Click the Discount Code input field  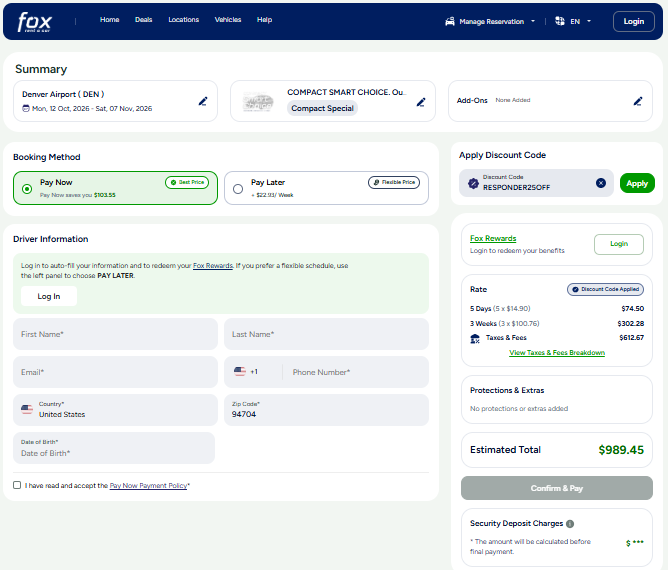[x=537, y=183]
